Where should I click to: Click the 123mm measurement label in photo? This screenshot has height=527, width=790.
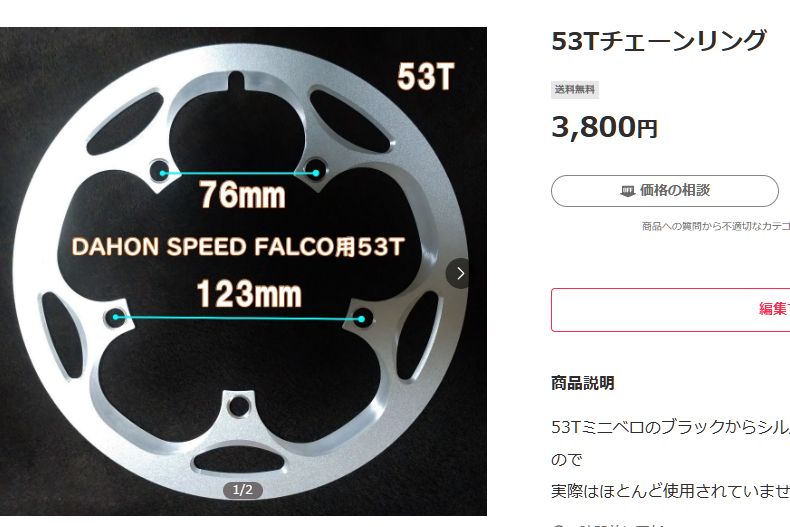click(x=249, y=294)
